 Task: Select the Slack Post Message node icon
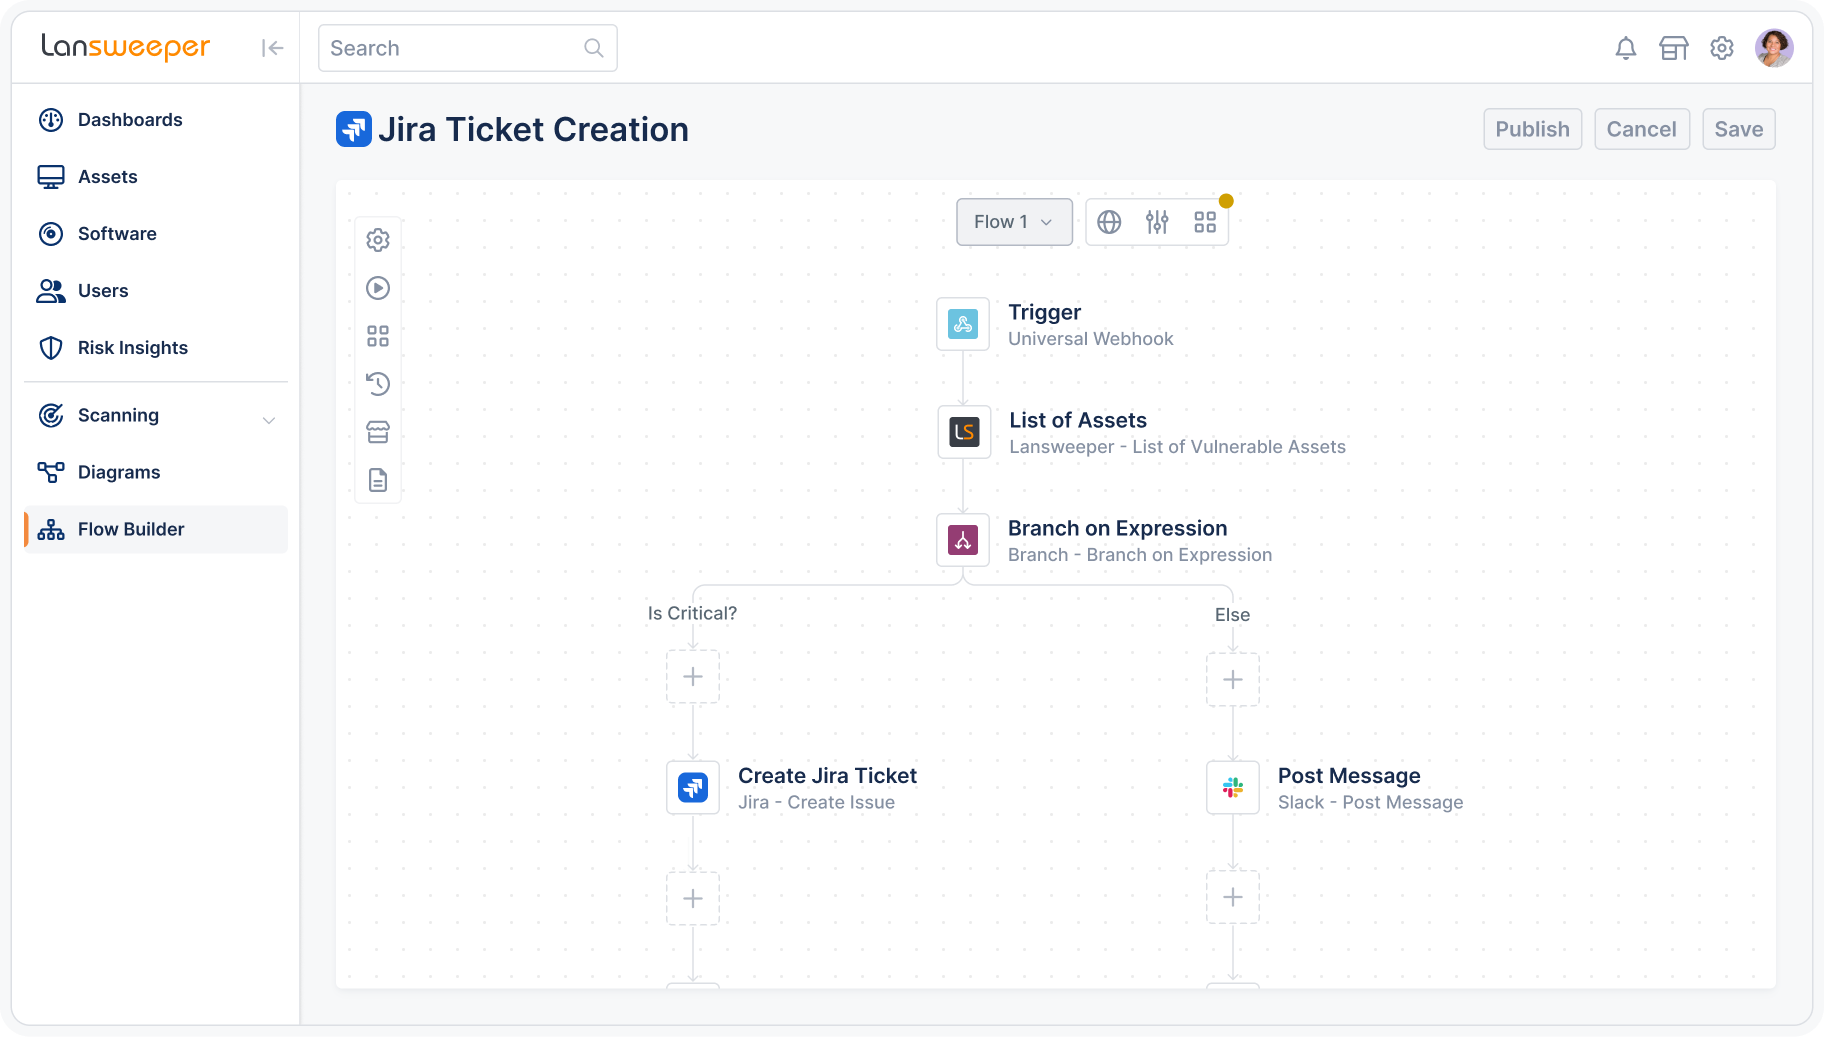point(1233,788)
